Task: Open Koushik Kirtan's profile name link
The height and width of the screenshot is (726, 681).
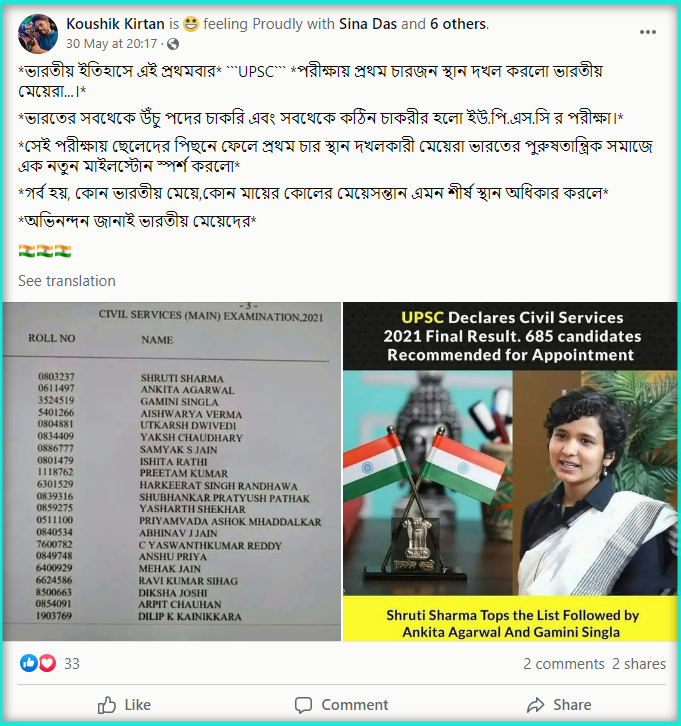Action: pyautogui.click(x=115, y=24)
